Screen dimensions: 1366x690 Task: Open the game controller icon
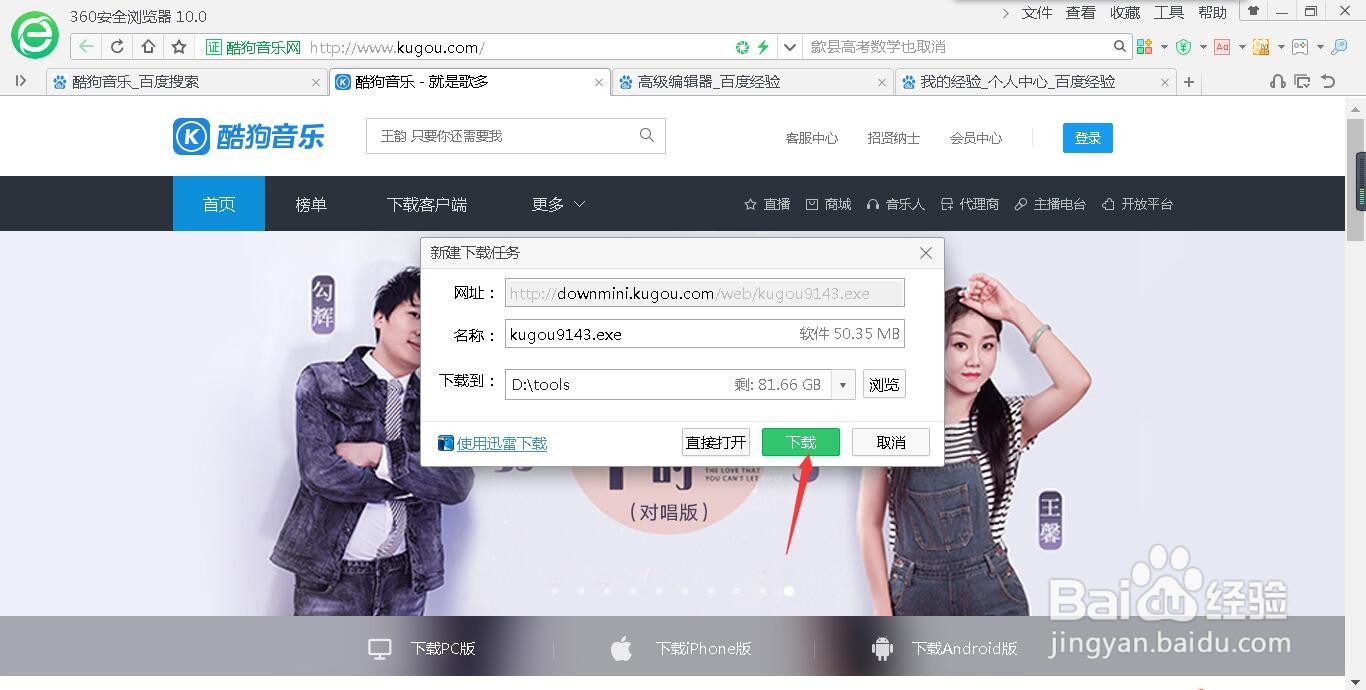pos(1300,47)
